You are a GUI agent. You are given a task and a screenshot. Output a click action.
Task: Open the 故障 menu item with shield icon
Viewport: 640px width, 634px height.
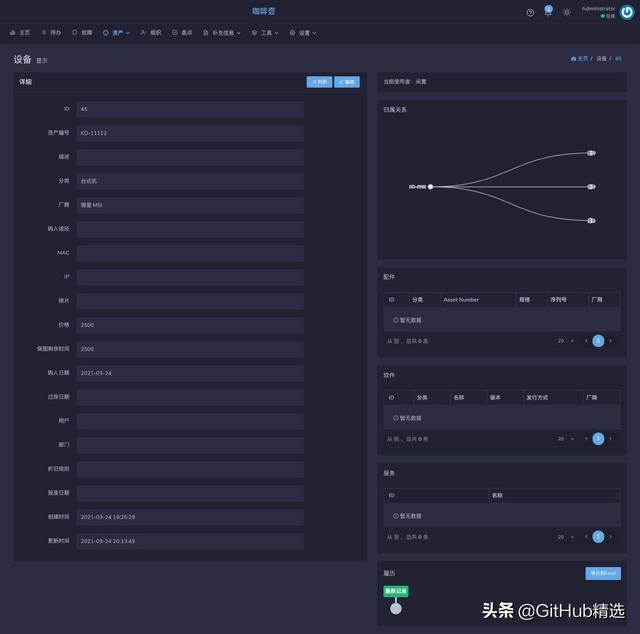[82, 33]
